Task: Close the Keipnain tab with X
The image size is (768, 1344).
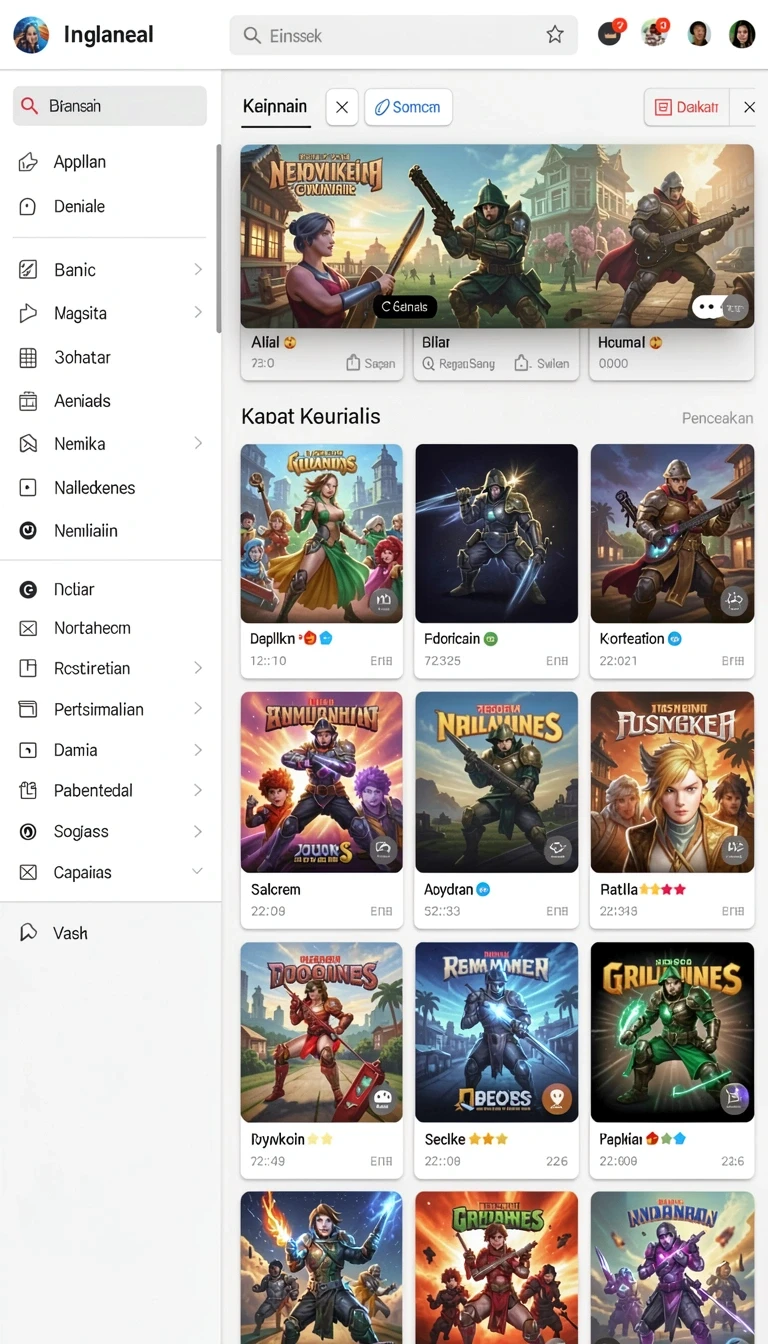Action: point(341,107)
